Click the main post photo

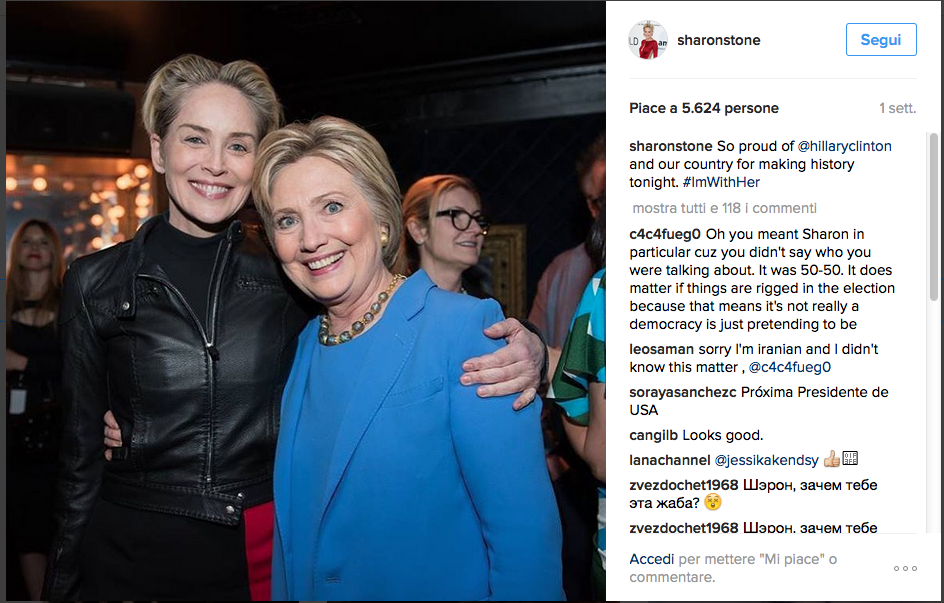tap(305, 301)
